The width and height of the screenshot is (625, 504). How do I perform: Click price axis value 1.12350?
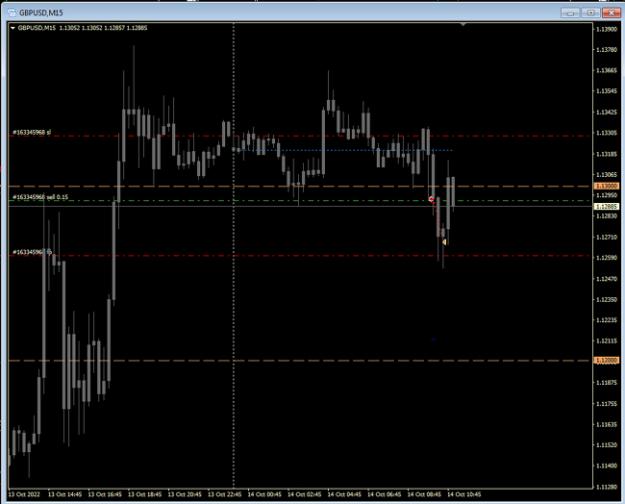(606, 299)
